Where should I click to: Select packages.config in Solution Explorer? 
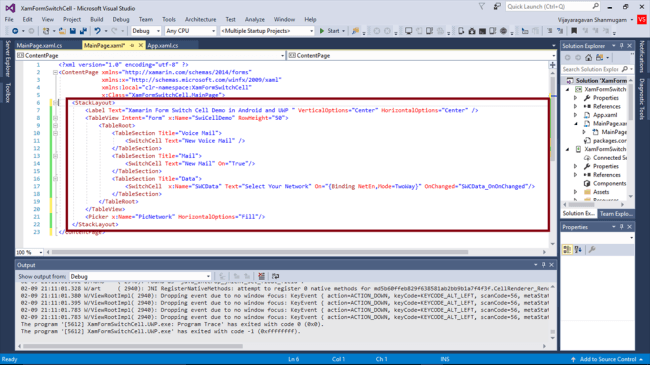[606, 141]
